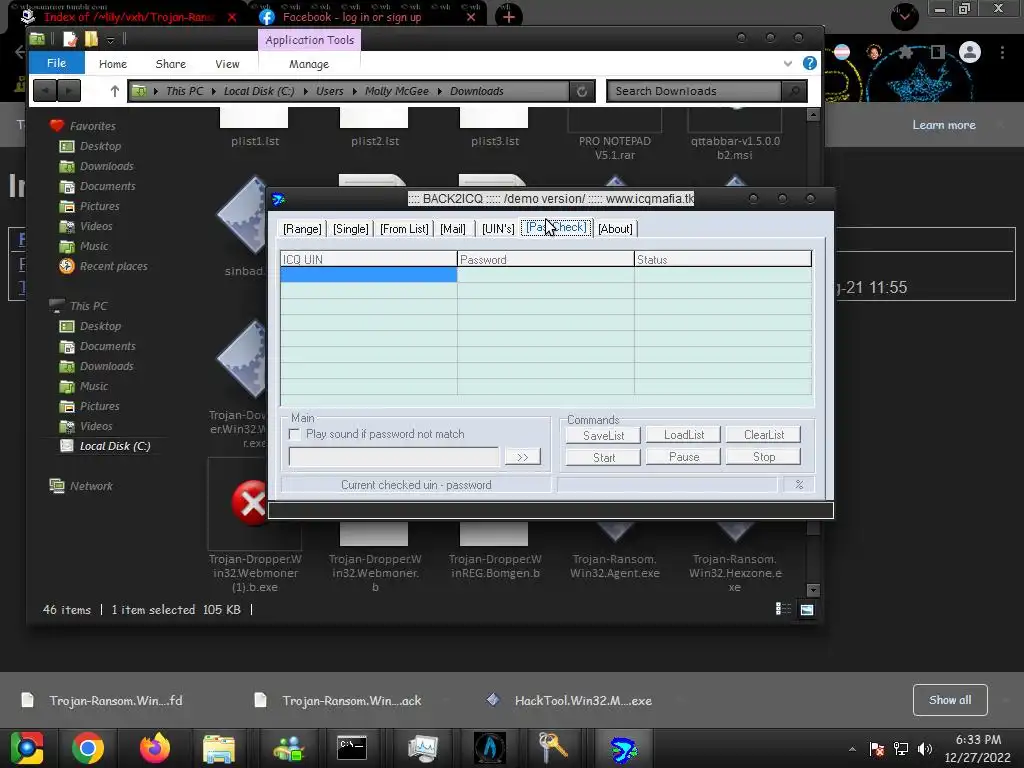This screenshot has width=1024, height=768.
Task: Open the Home ribbon tab in Explorer
Action: [113, 64]
